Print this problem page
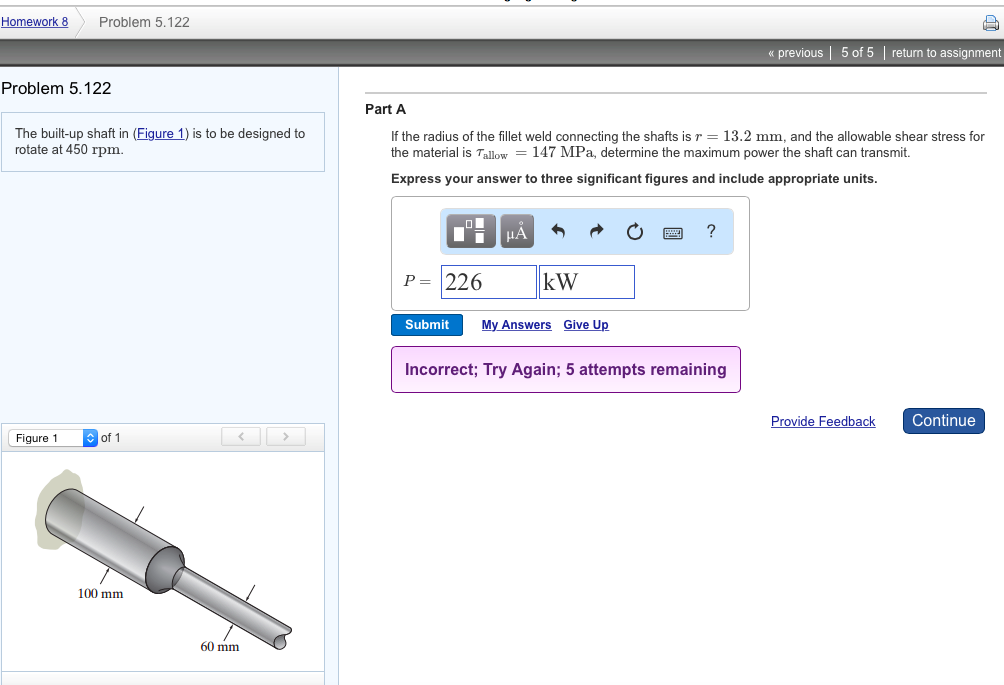1004x685 pixels. click(x=991, y=23)
